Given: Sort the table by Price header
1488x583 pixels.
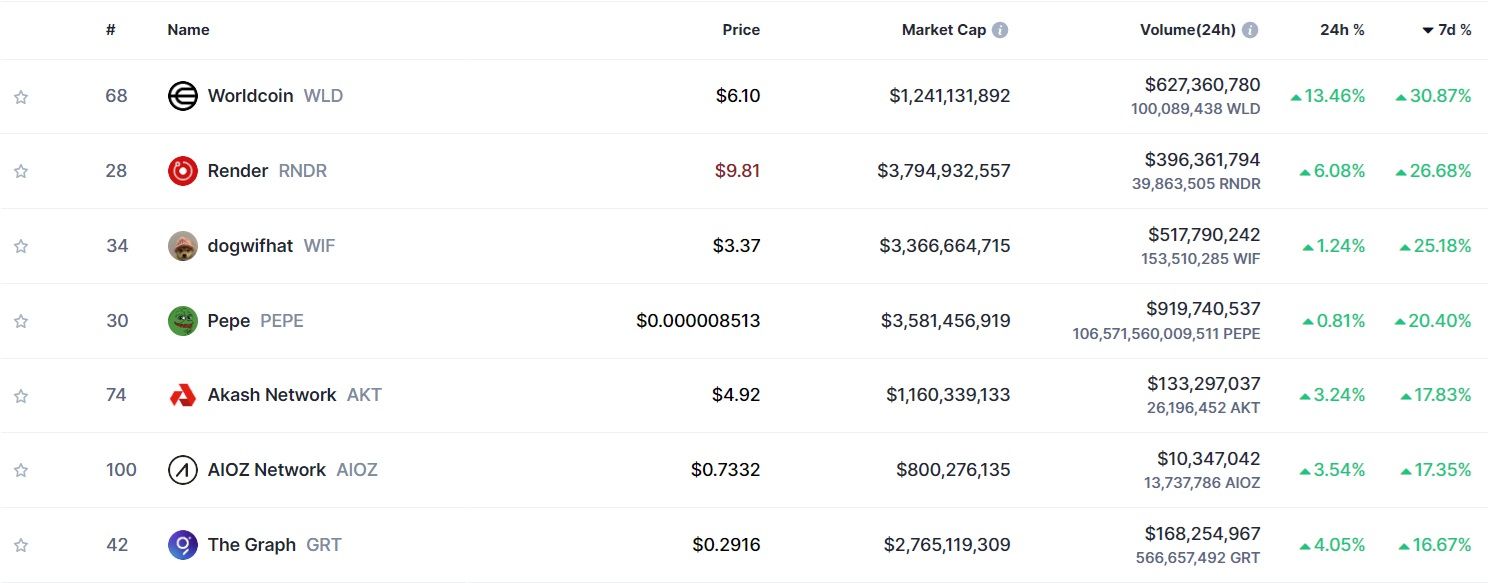Looking at the screenshot, I should tap(741, 30).
